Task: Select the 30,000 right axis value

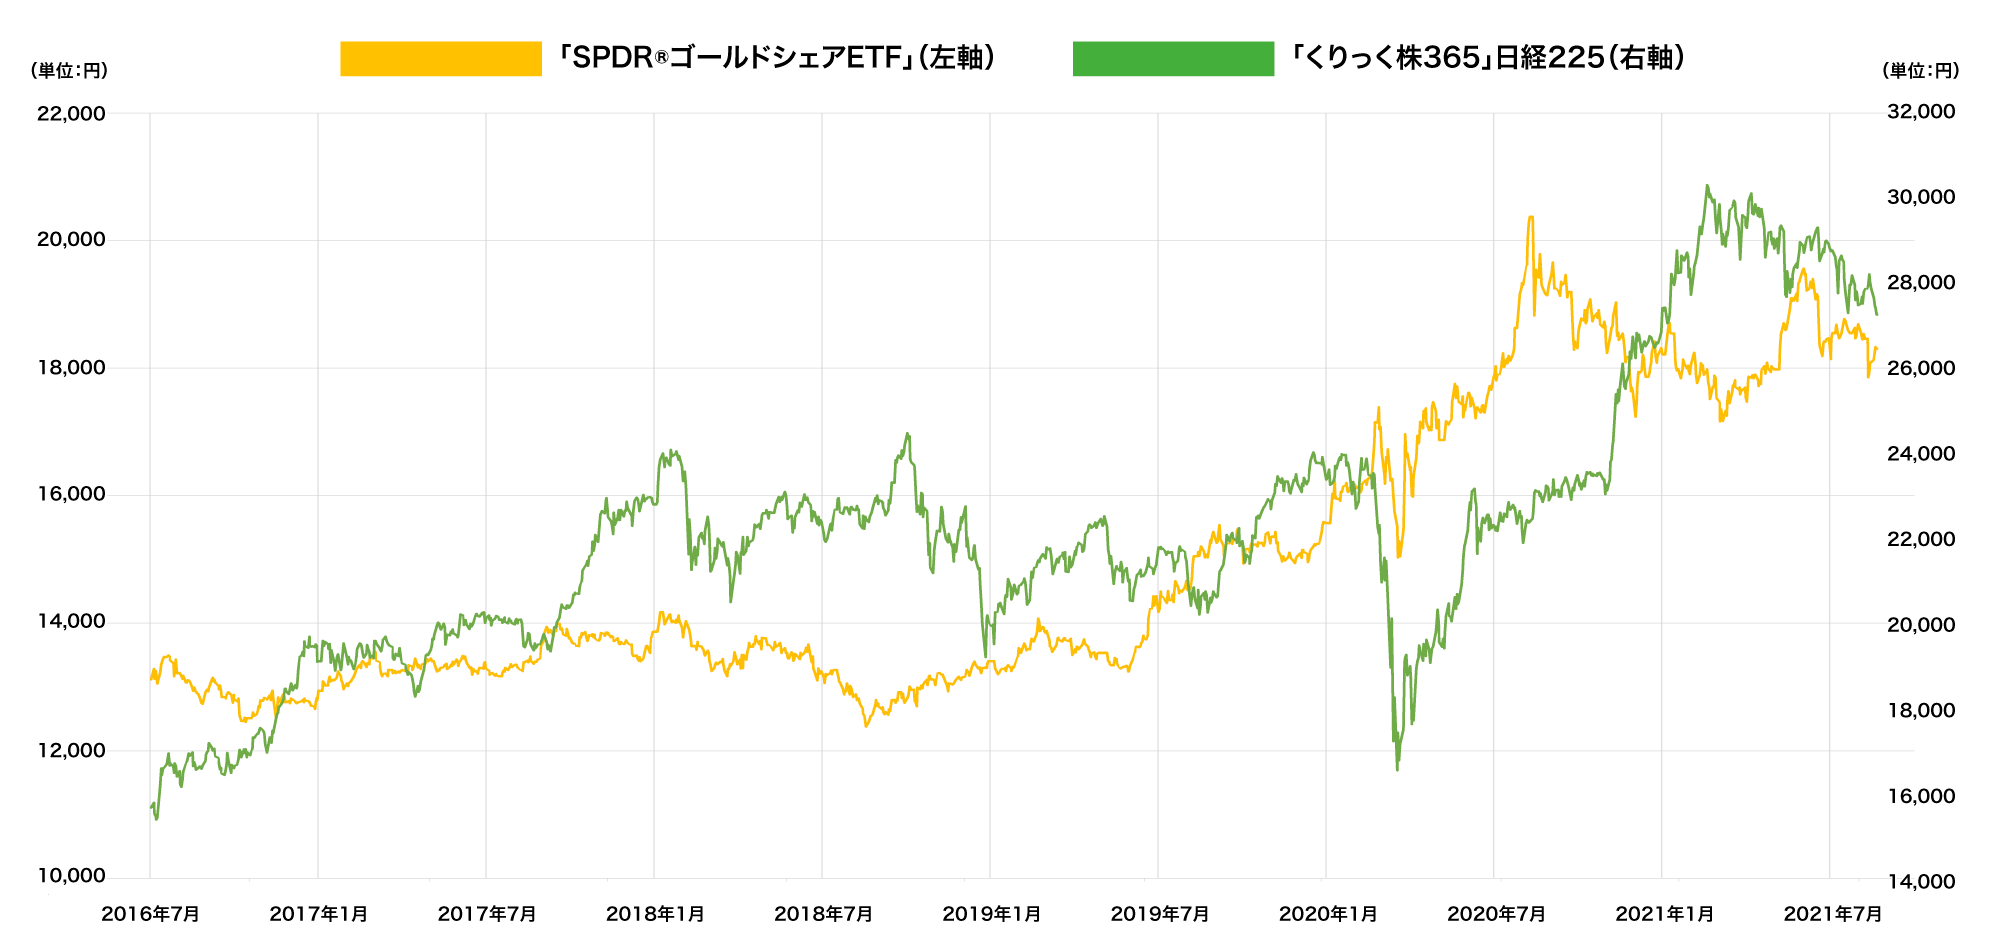Action: pyautogui.click(x=1920, y=197)
